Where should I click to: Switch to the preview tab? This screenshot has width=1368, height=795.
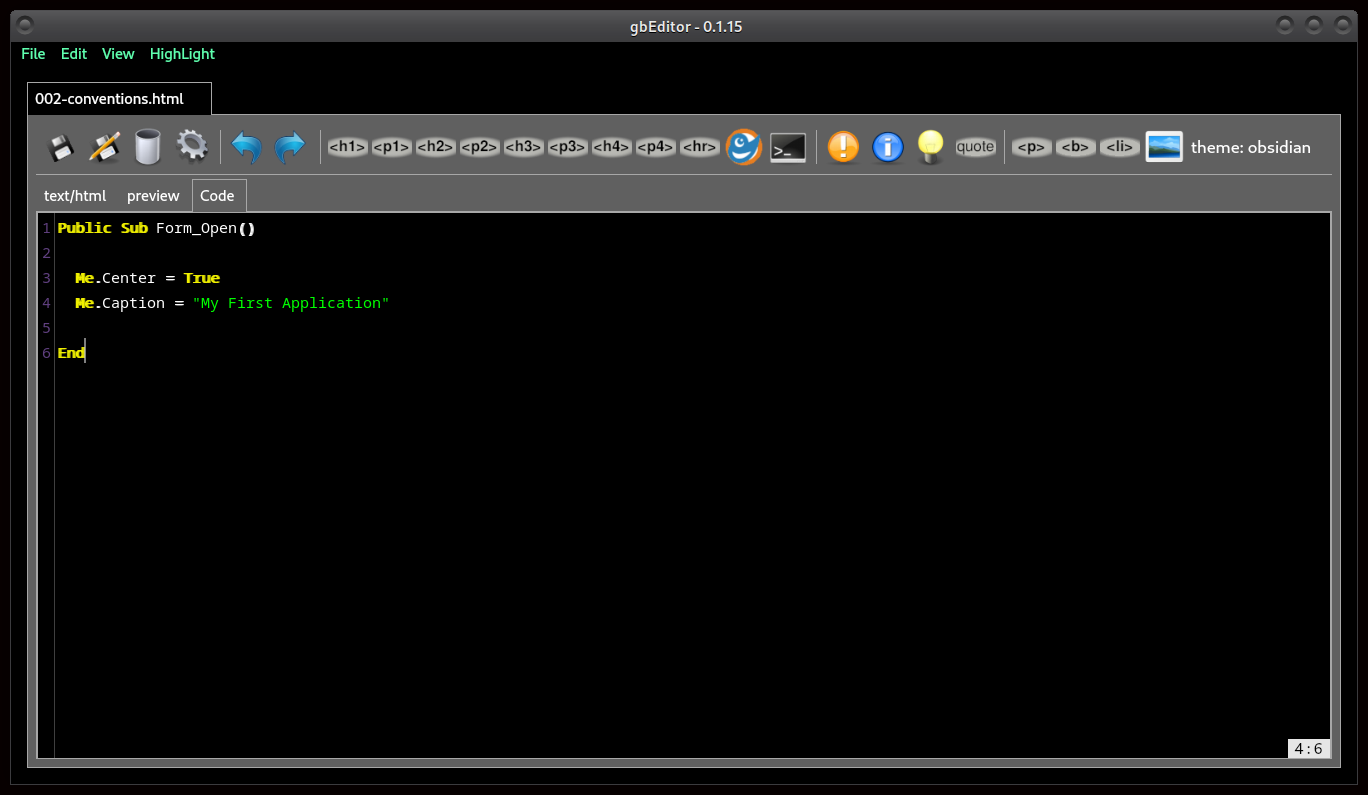(x=153, y=196)
